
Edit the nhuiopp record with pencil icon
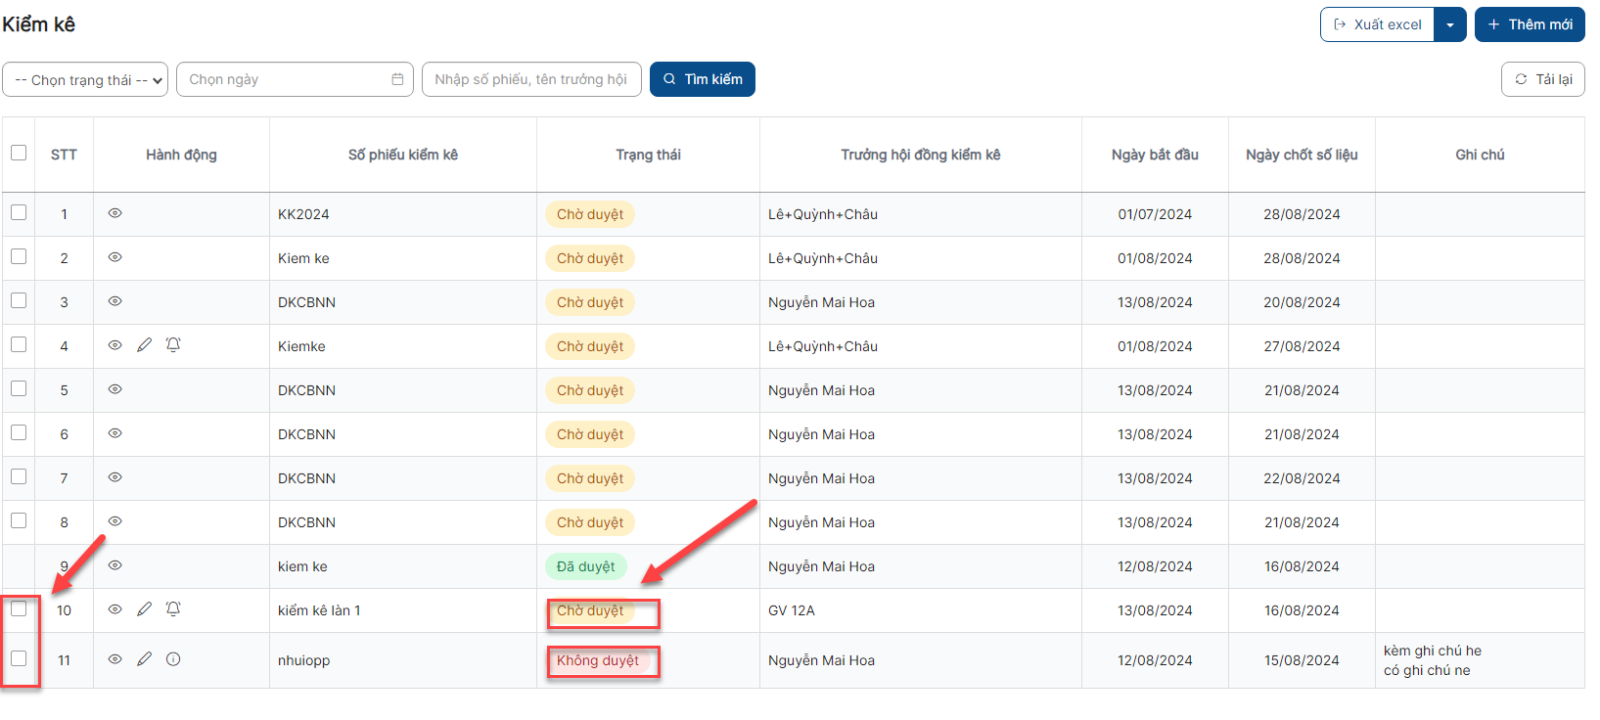tap(144, 659)
